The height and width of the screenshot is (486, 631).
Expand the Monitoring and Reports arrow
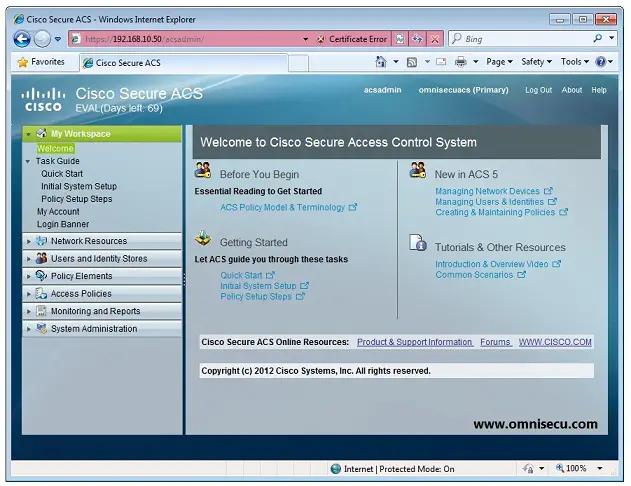29,311
